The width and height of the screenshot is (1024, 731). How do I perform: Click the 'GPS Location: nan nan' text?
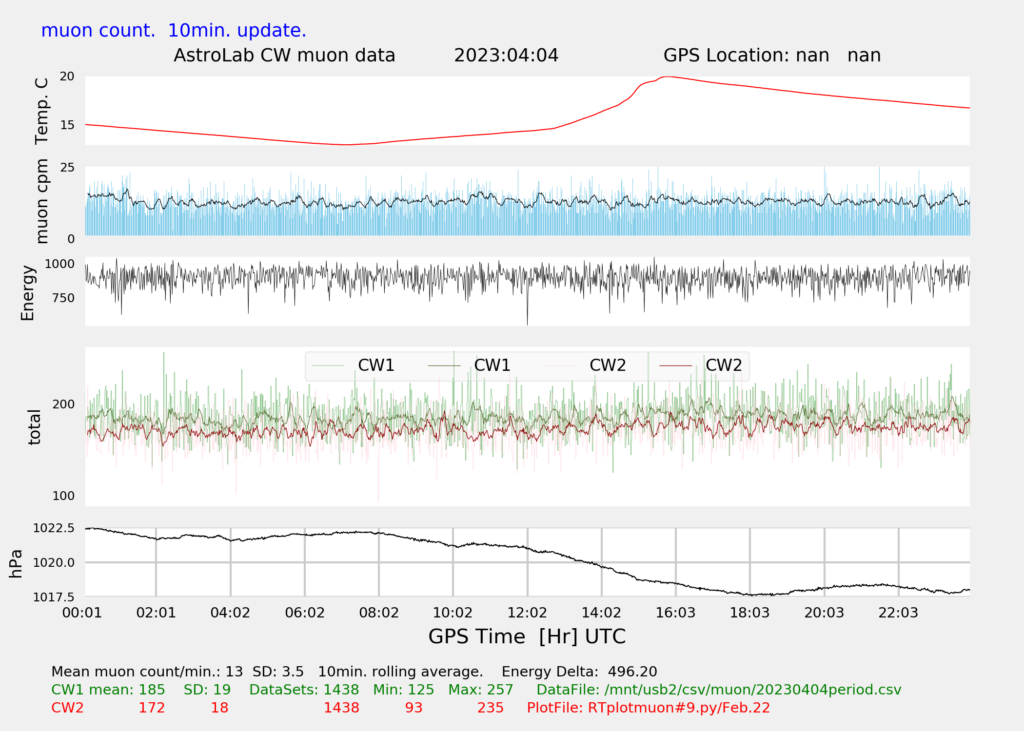point(771,55)
